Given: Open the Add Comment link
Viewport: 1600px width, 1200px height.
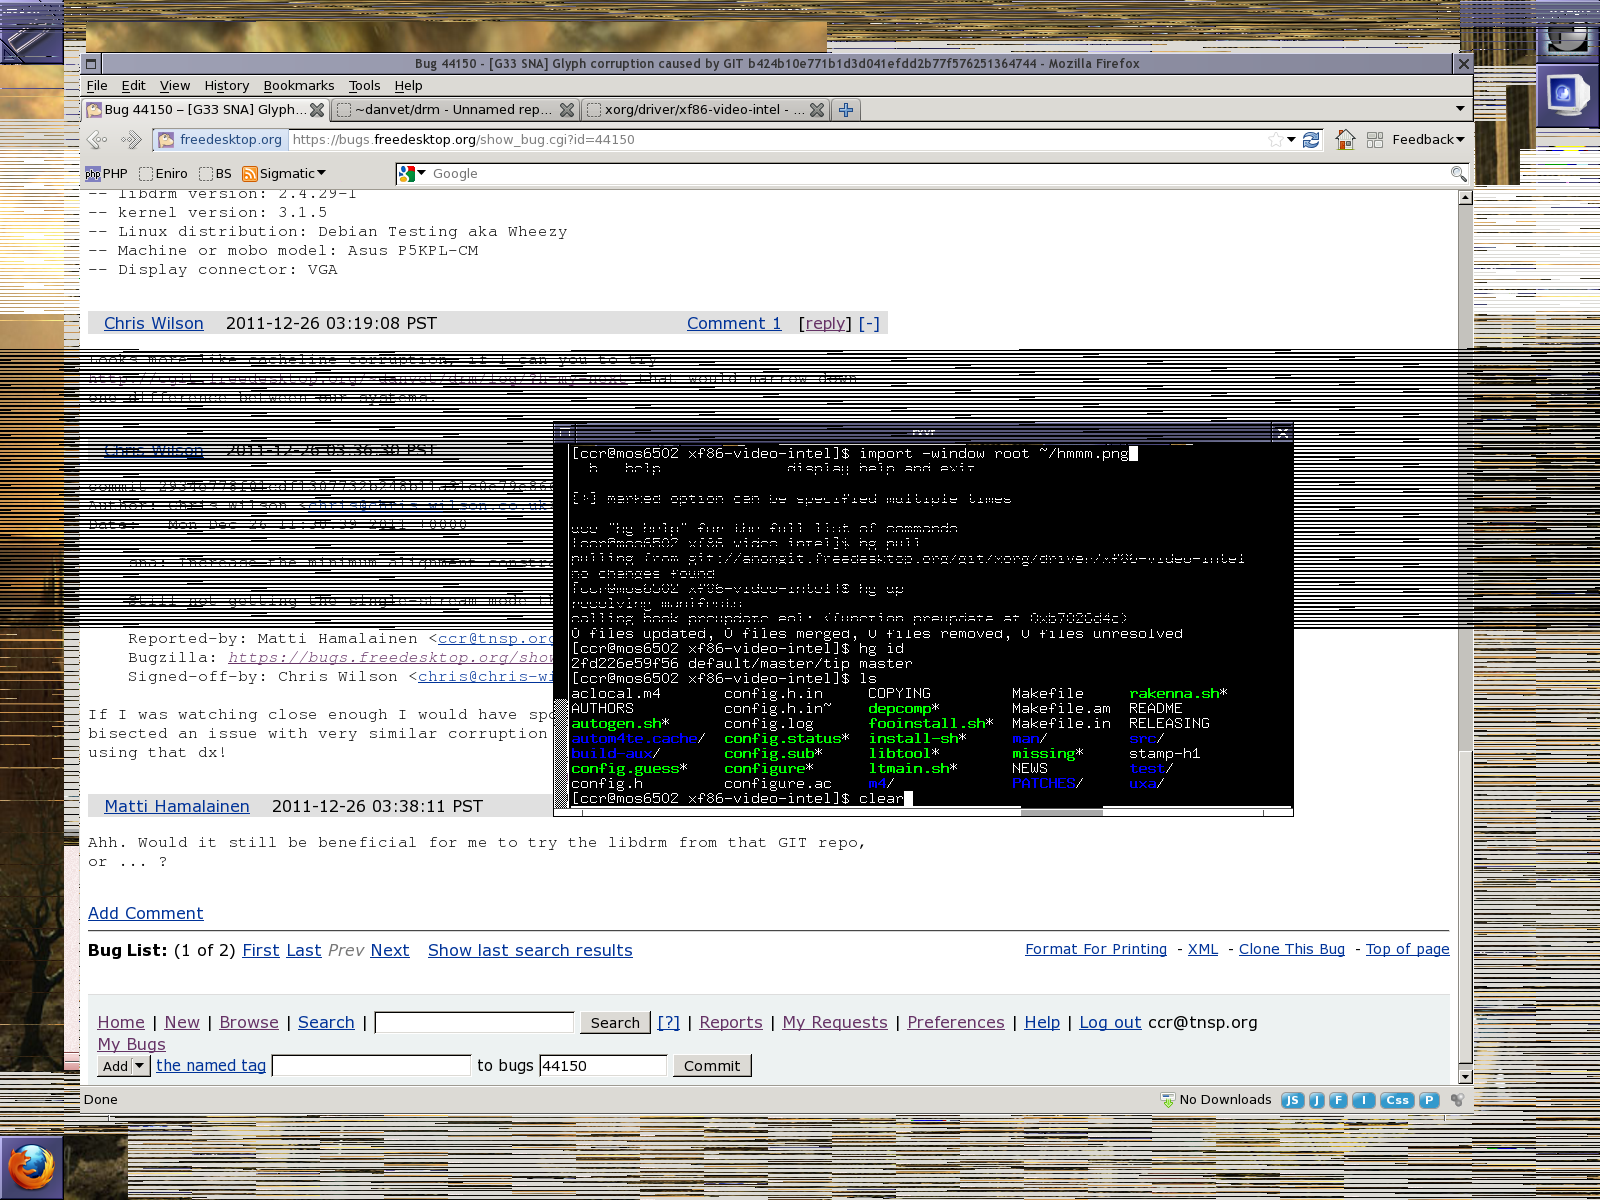Looking at the screenshot, I should (x=145, y=913).
